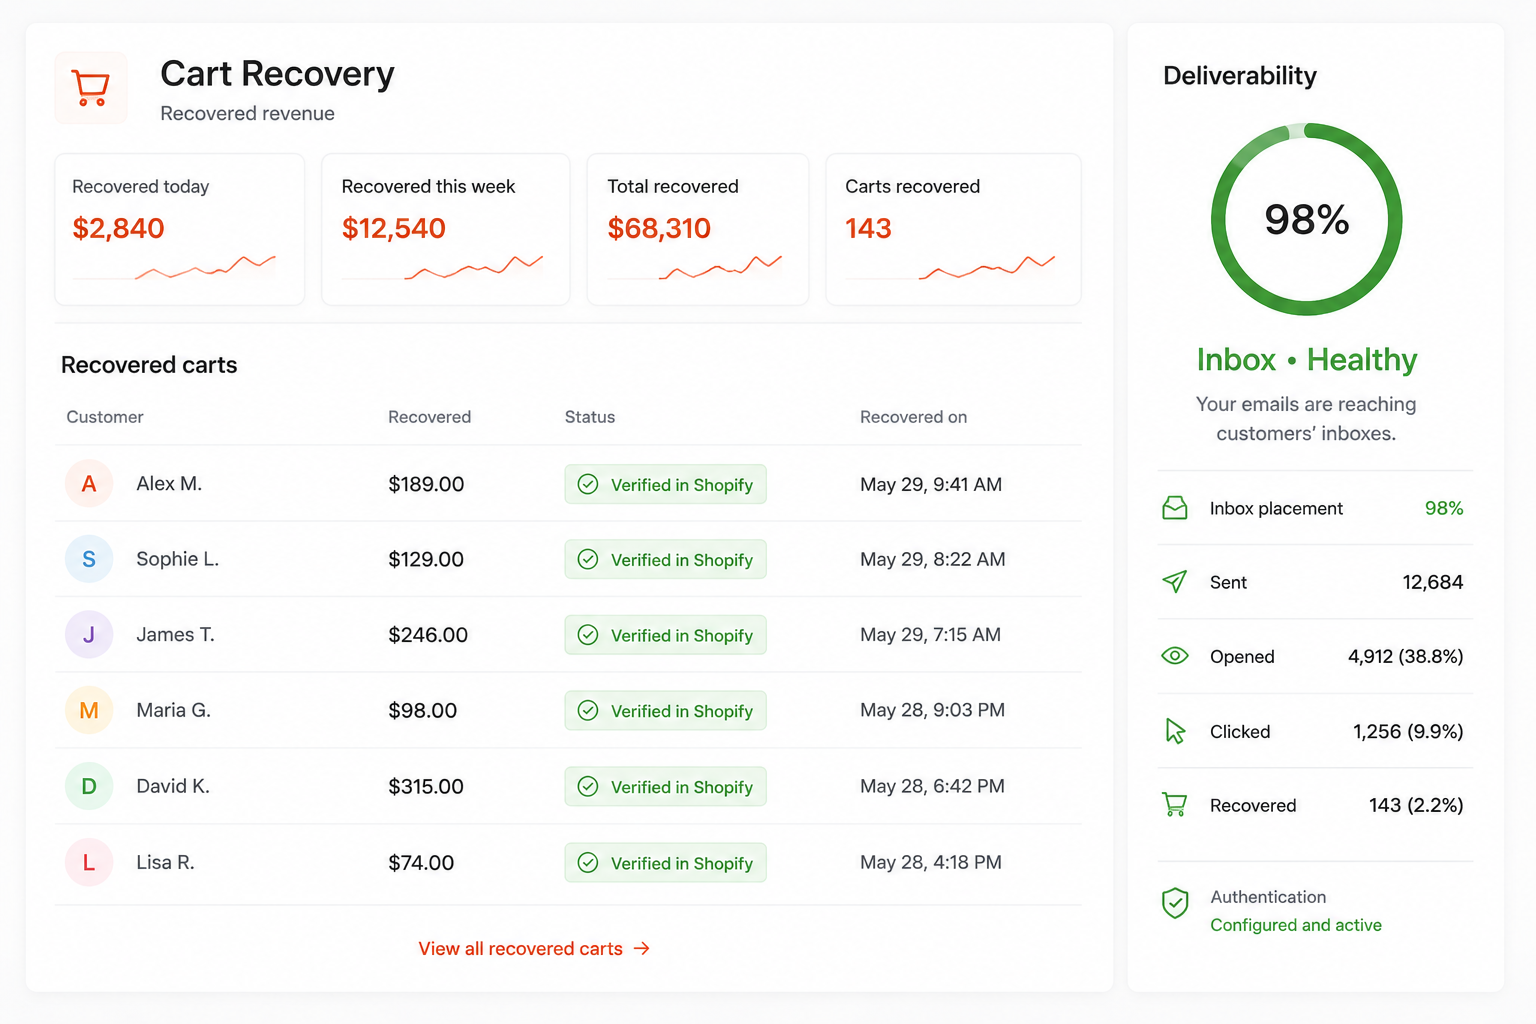Click the Recovered column header
Image resolution: width=1536 pixels, height=1024 pixels.
click(x=429, y=417)
